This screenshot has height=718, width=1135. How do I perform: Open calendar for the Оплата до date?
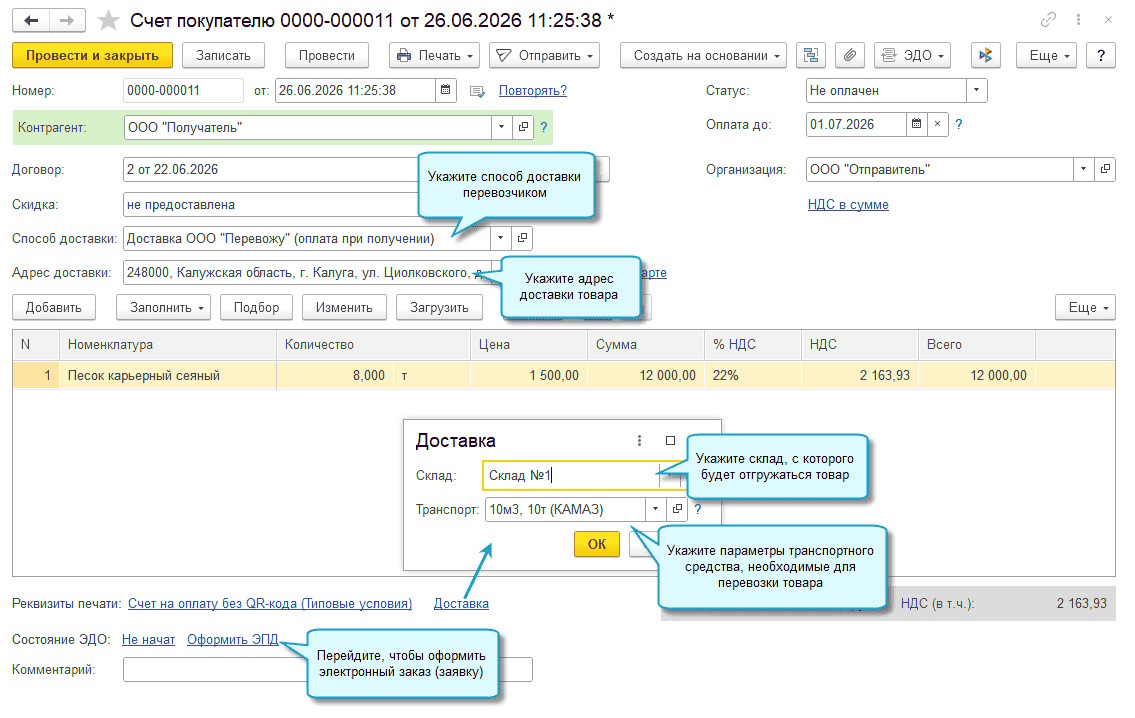[916, 124]
